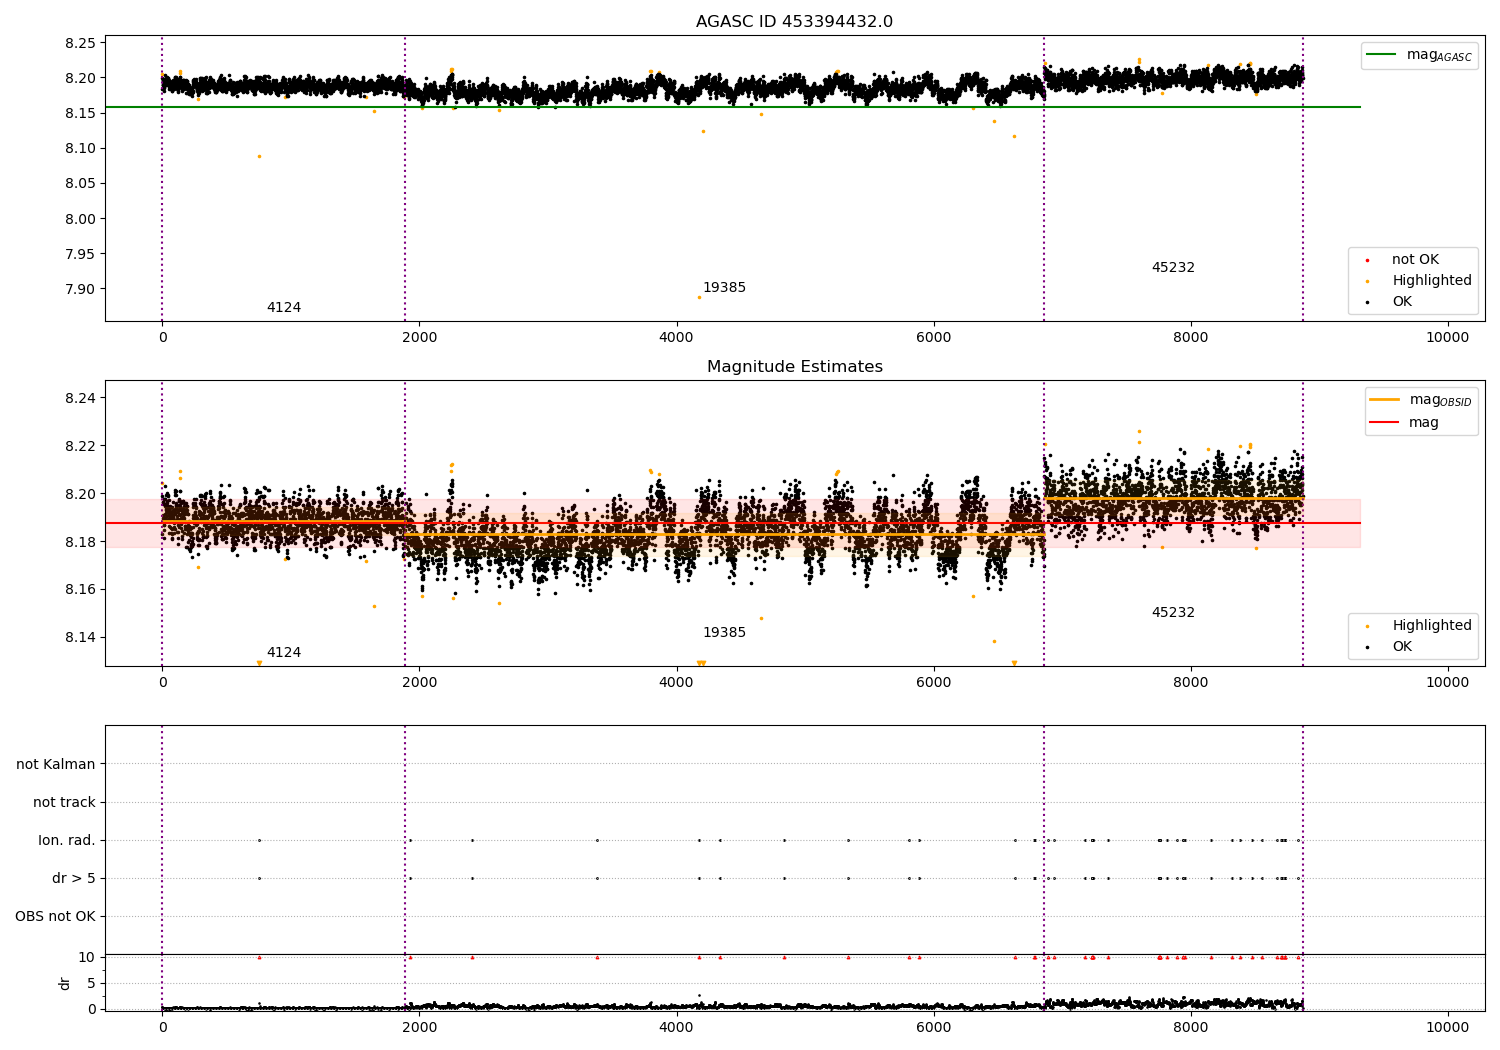Click the 'OK' marker in middle plot legend
The width and height of the screenshot is (1500, 1050).
pos(1367,647)
